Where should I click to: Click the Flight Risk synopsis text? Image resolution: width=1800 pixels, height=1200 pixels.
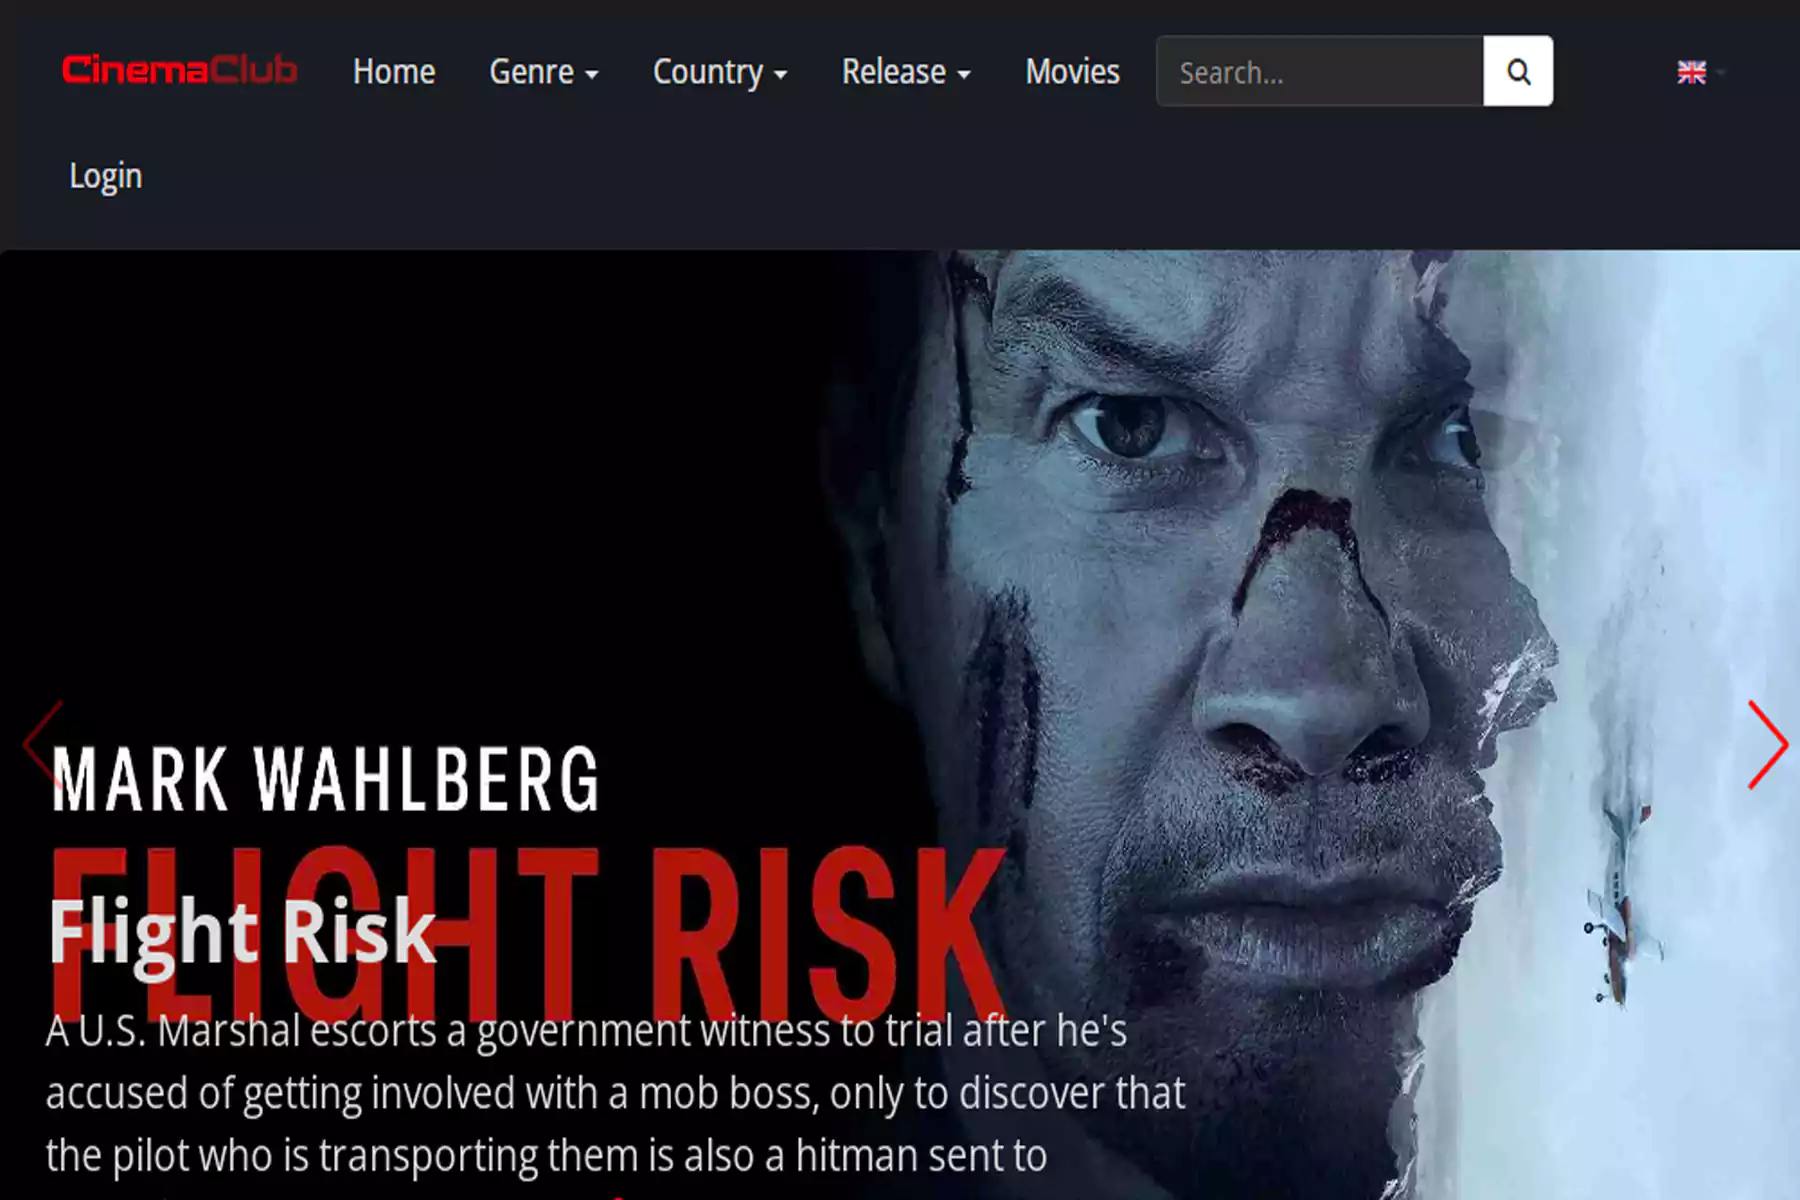(616, 1093)
